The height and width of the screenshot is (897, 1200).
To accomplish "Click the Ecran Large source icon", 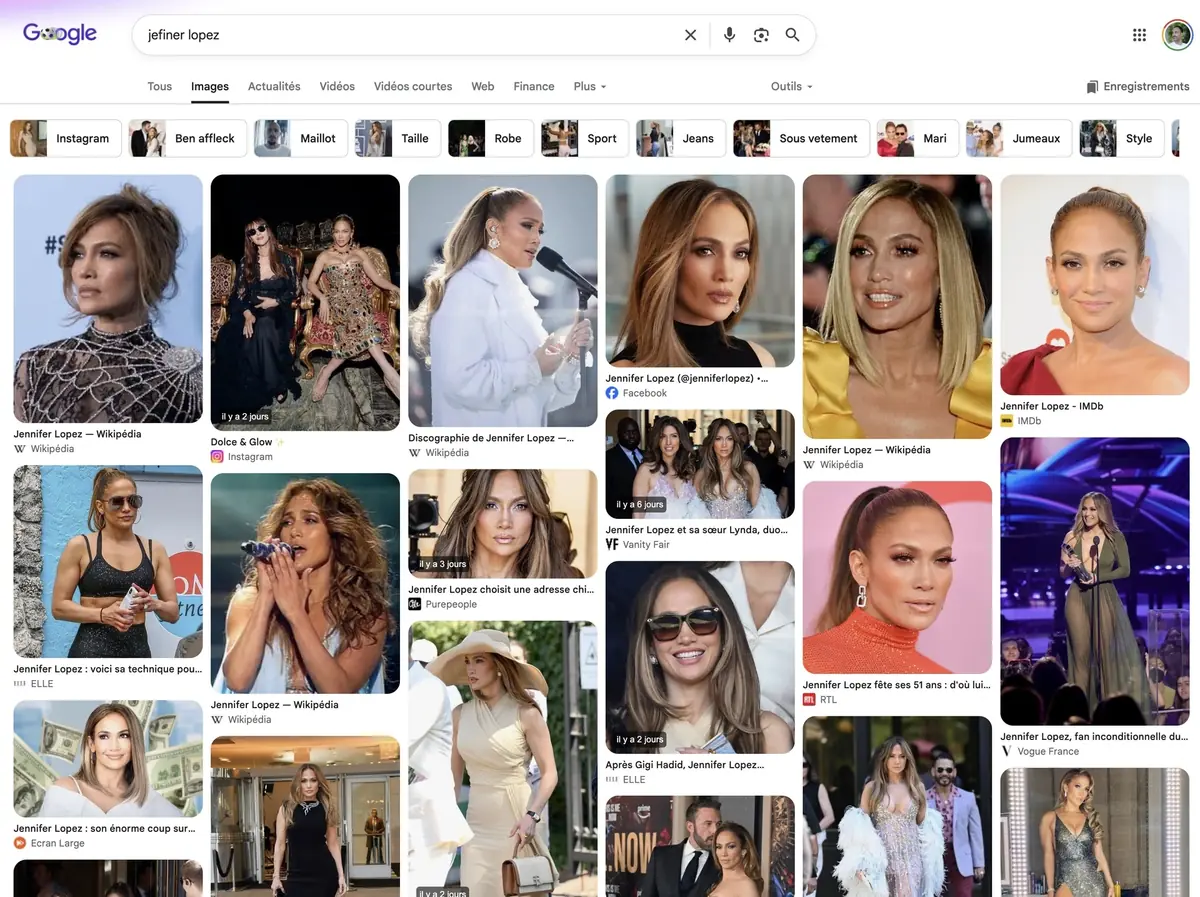I will (x=19, y=843).
